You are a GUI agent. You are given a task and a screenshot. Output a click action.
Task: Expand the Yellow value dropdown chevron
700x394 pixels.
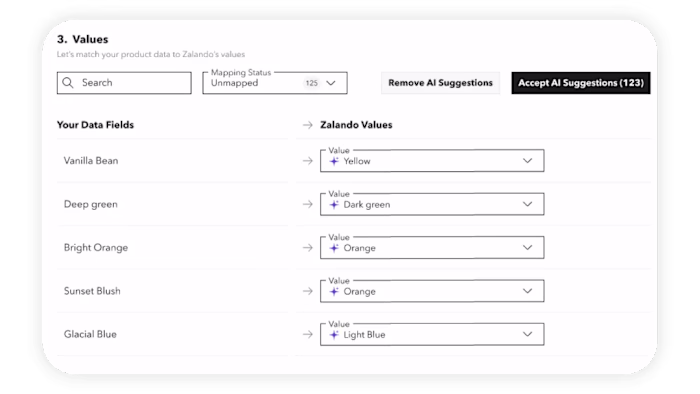point(527,161)
